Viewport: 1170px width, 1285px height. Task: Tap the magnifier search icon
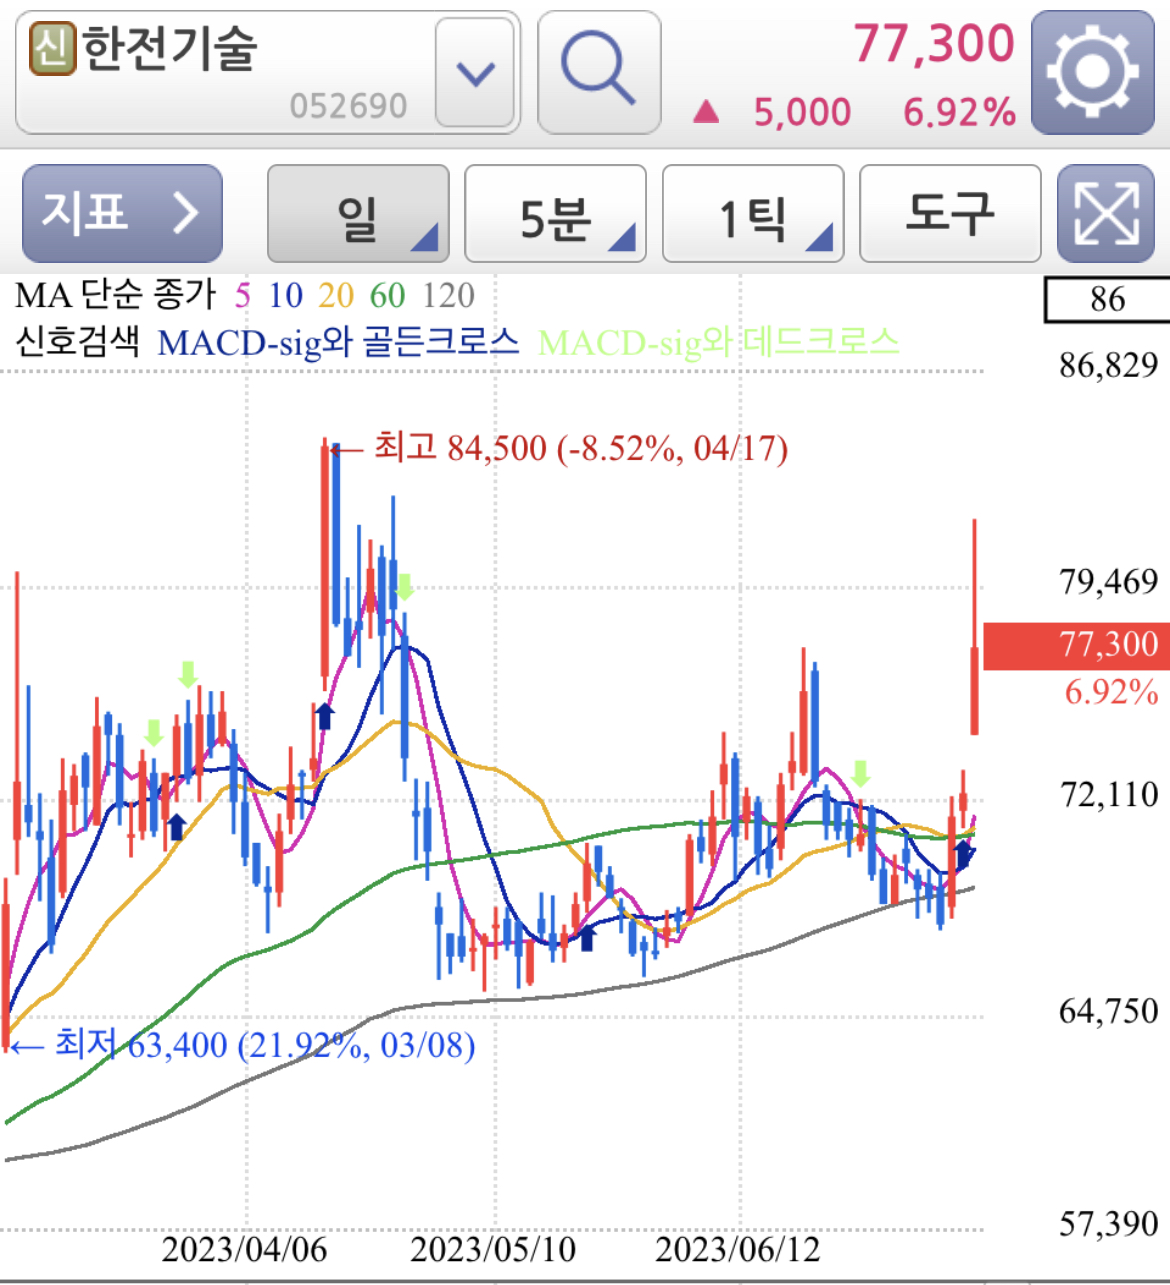[x=599, y=72]
